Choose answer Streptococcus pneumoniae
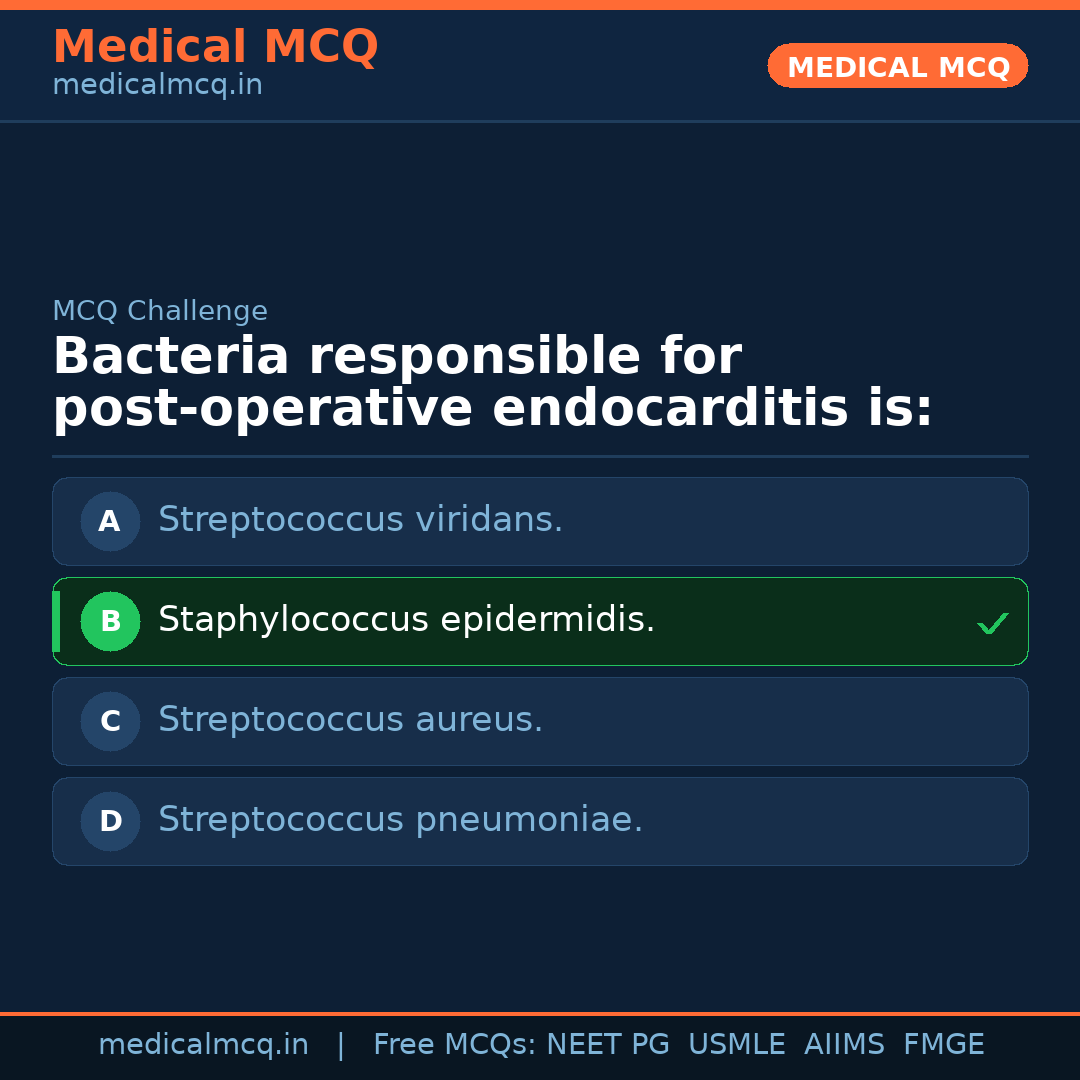Image resolution: width=1080 pixels, height=1080 pixels. pyautogui.click(x=400, y=820)
